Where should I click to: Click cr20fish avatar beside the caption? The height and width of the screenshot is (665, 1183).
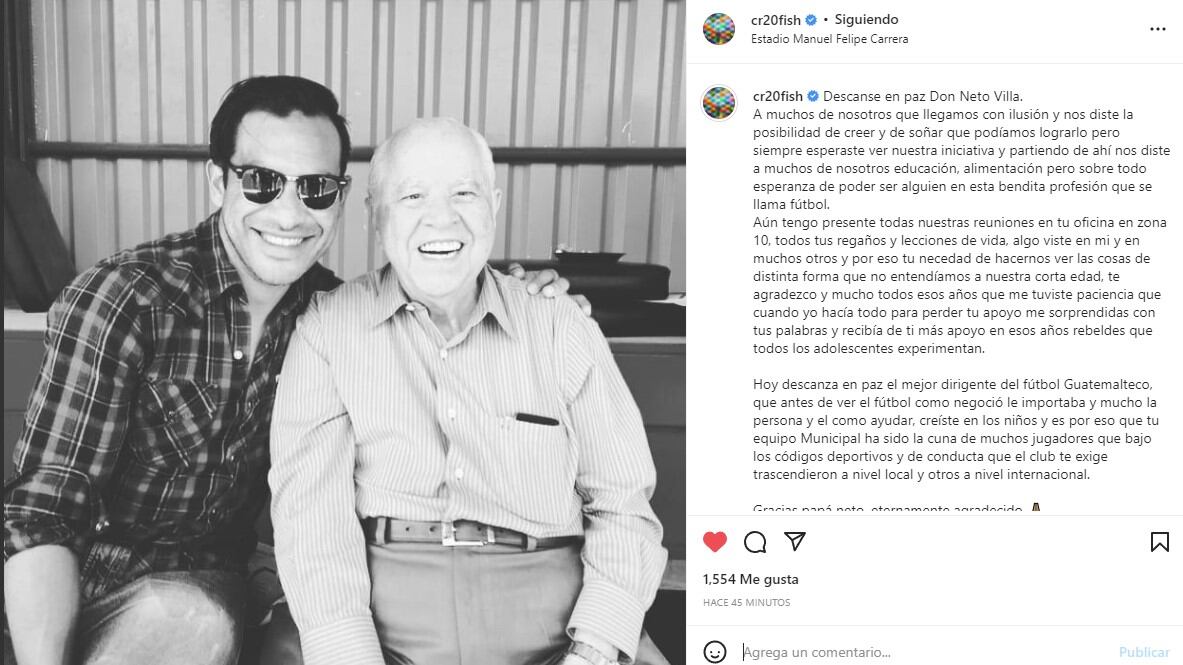(x=718, y=103)
